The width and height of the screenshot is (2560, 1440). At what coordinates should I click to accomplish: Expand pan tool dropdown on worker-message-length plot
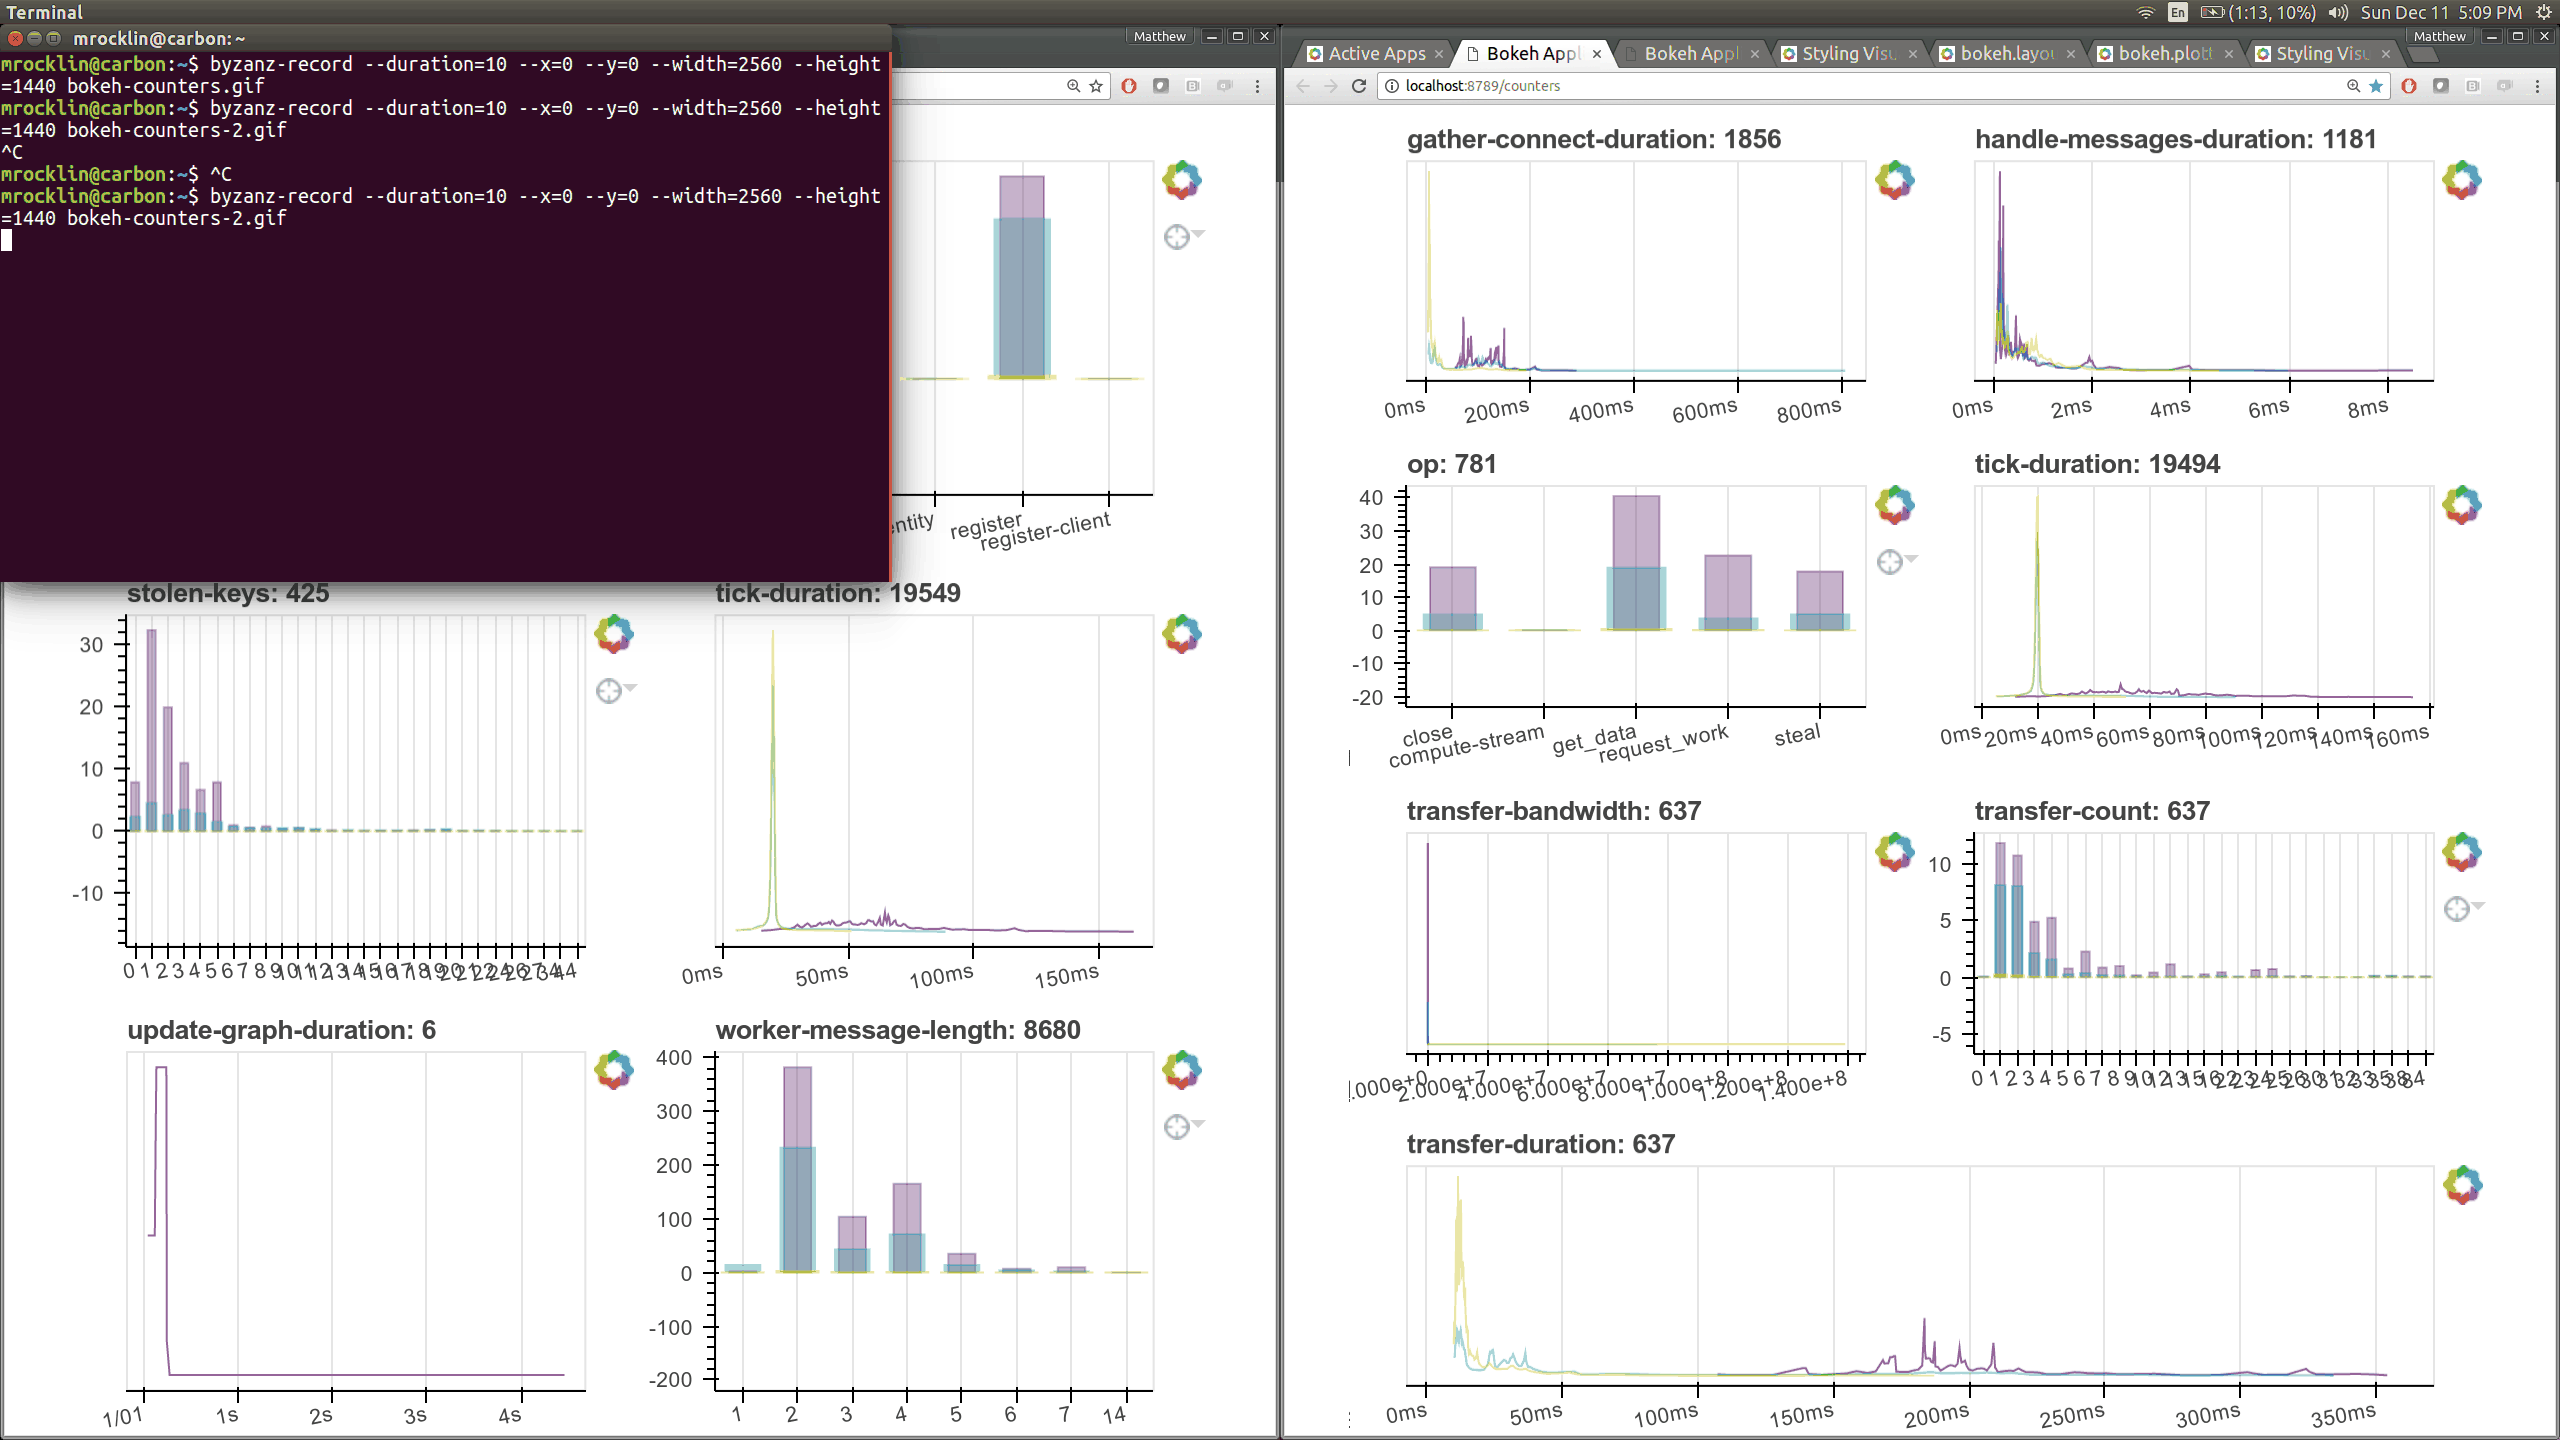[1198, 1124]
